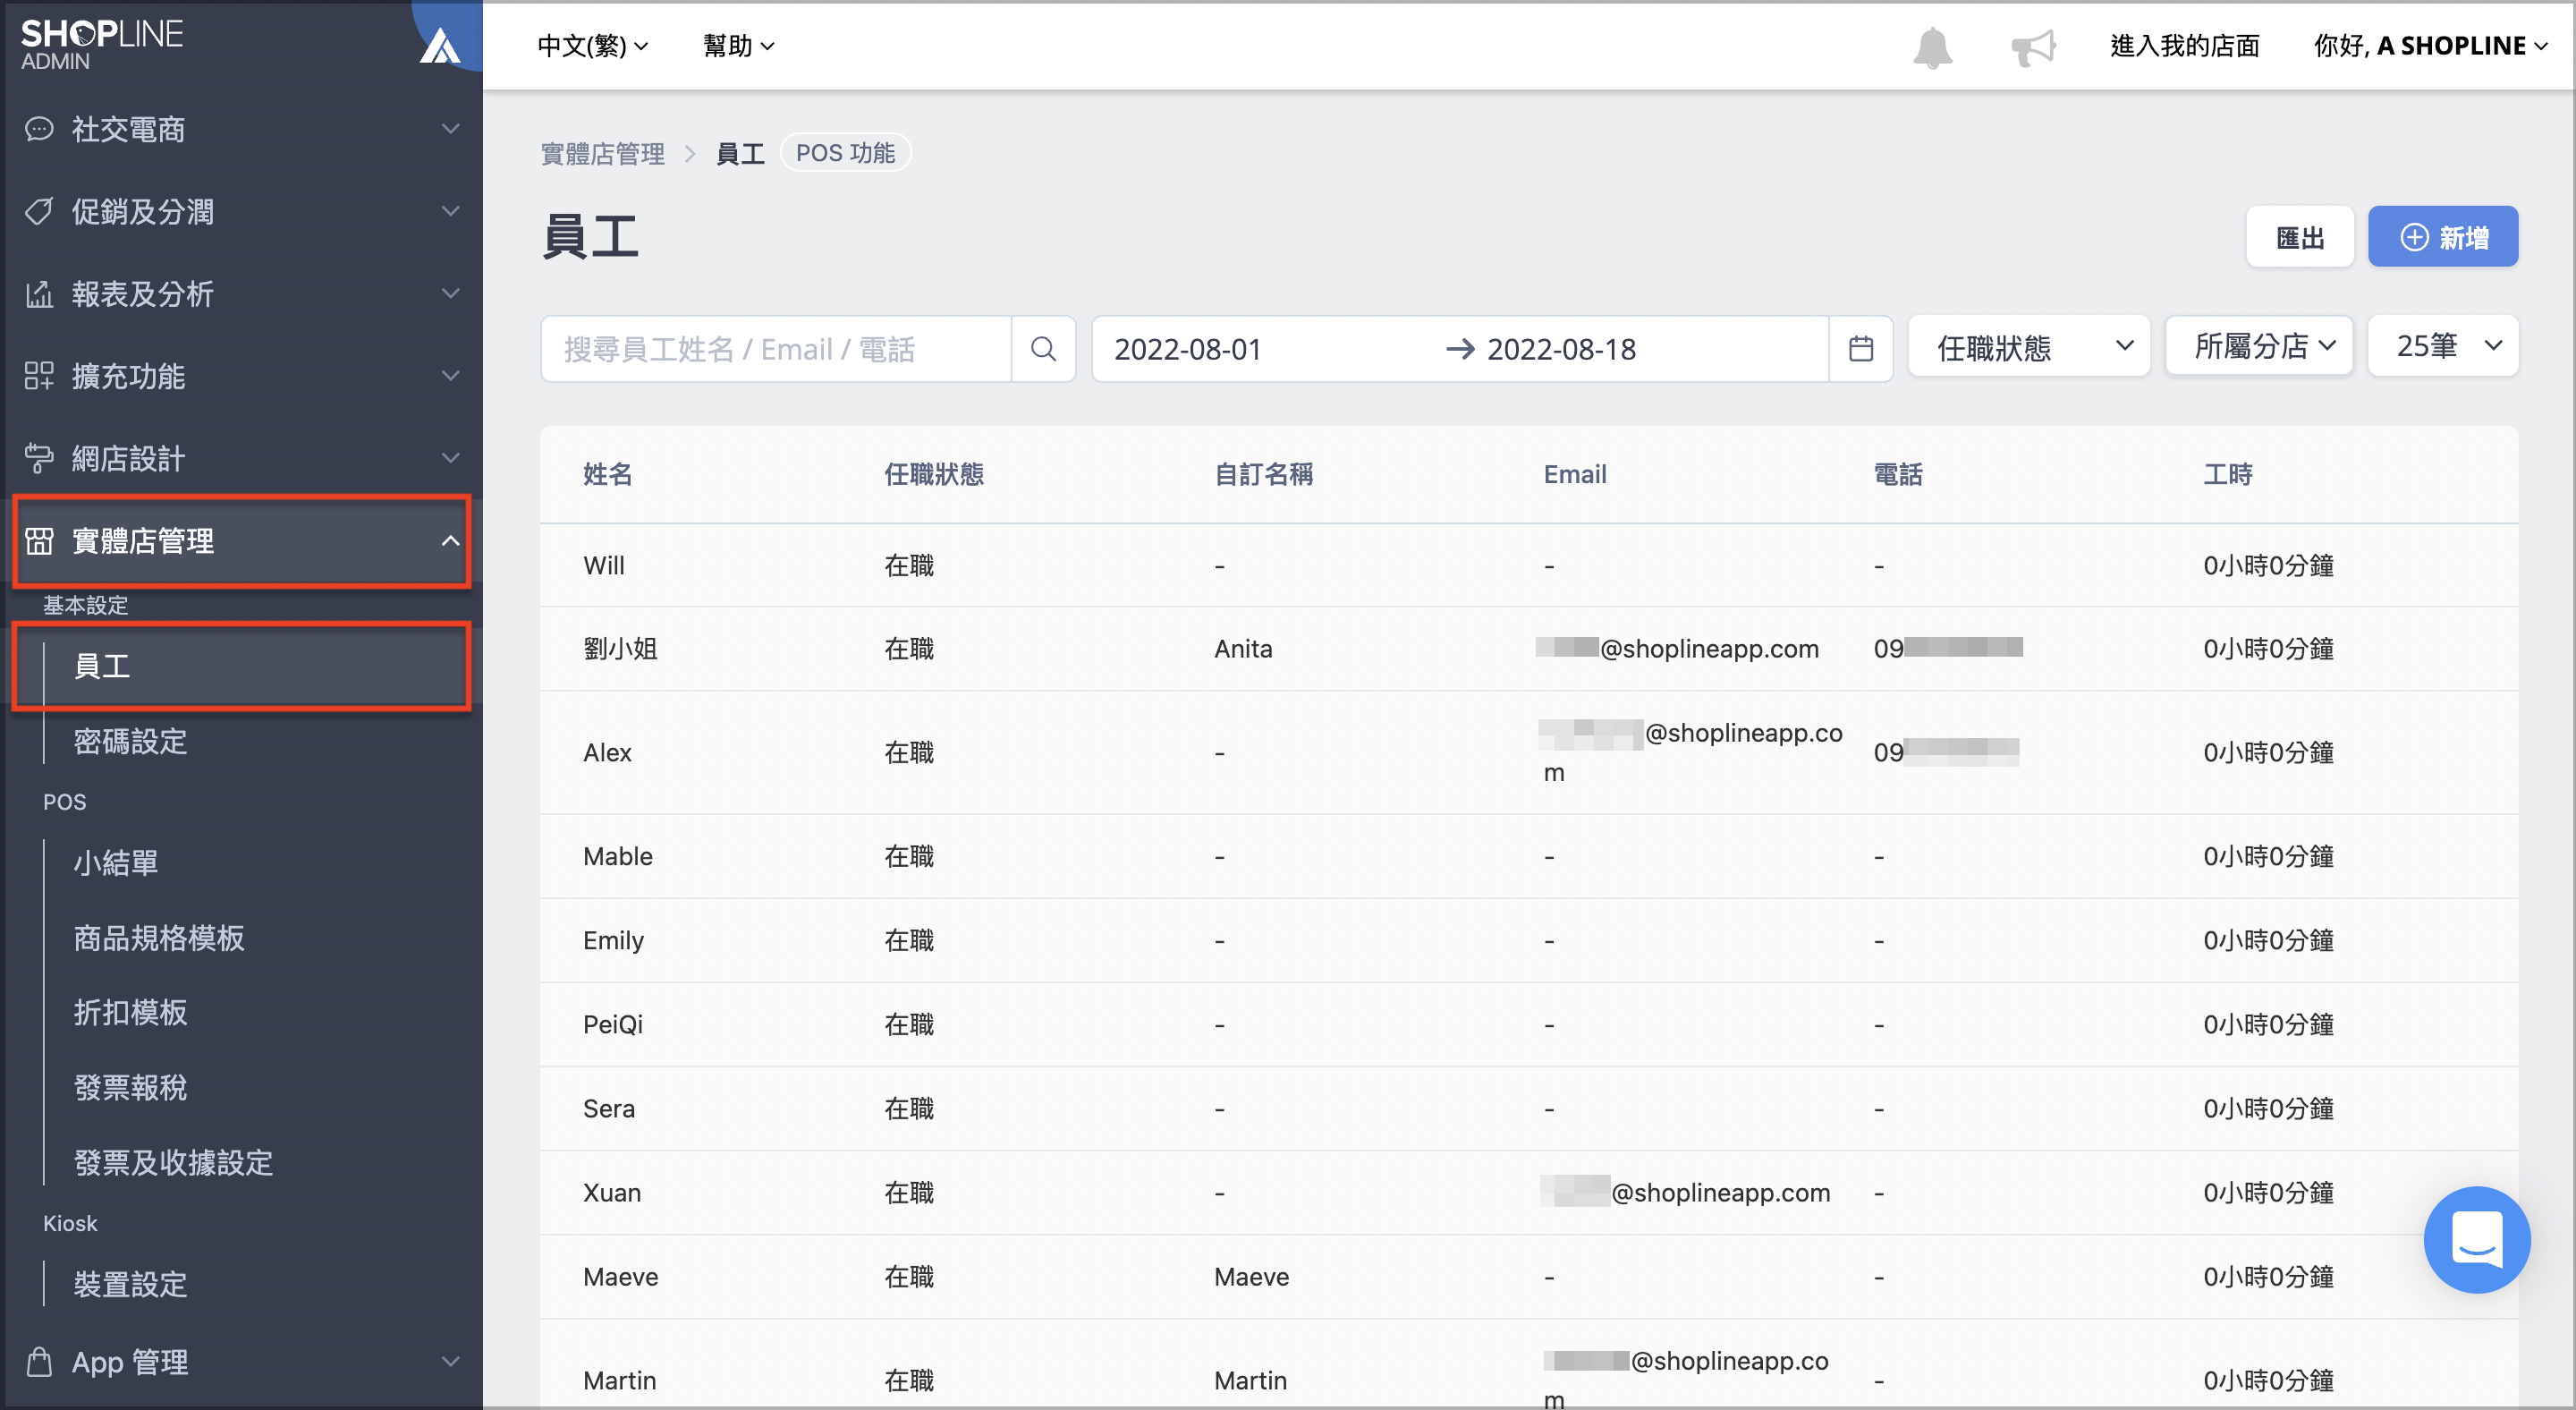Open 小結單 under POS
Image resolution: width=2576 pixels, height=1410 pixels.
(x=115, y=862)
